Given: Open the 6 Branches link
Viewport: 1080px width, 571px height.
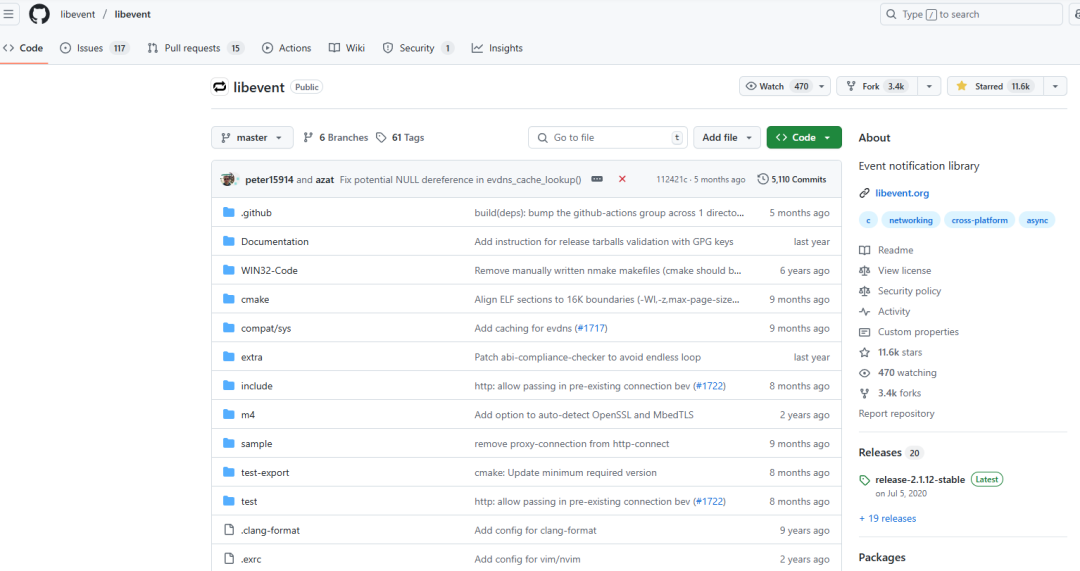Looking at the screenshot, I should (x=335, y=138).
